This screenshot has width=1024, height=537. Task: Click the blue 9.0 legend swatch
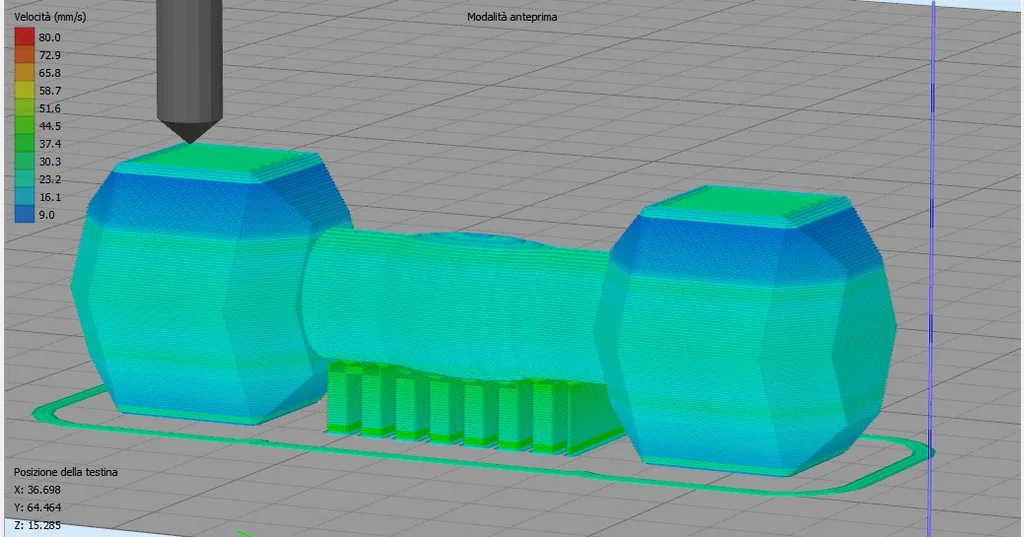24,214
